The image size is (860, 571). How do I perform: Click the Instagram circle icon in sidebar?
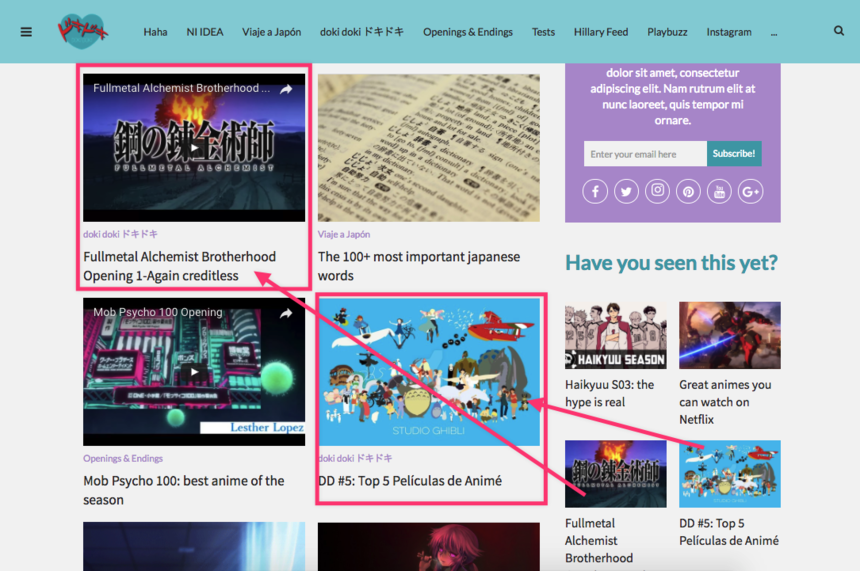657,191
